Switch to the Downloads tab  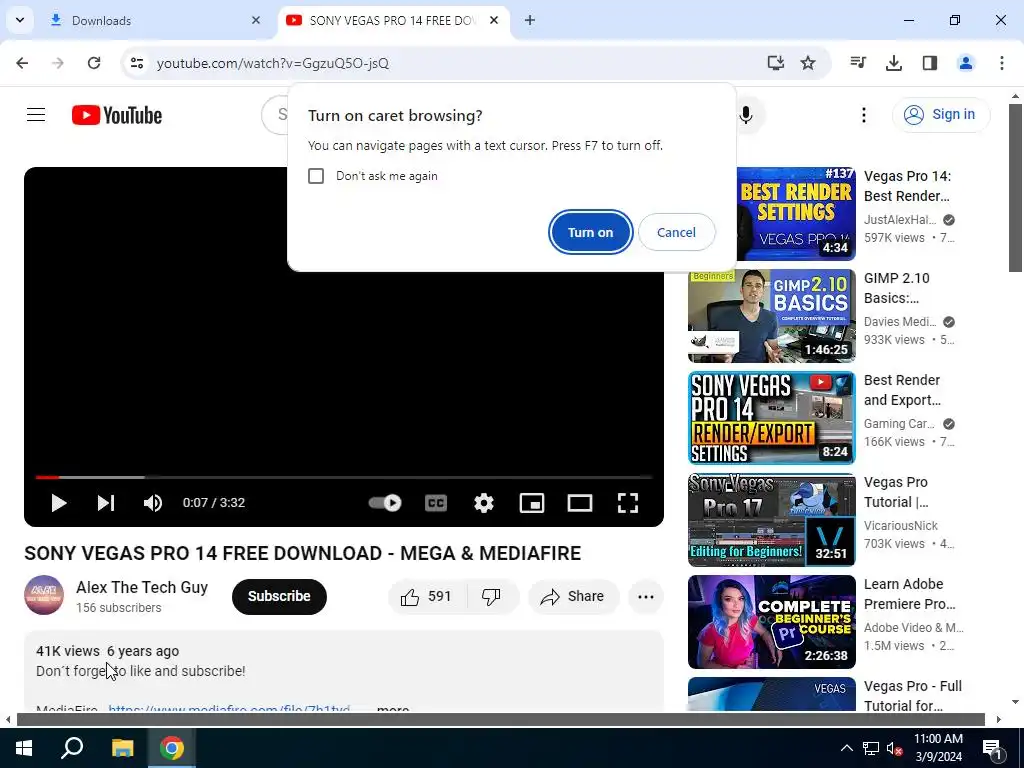pyautogui.click(x=155, y=20)
